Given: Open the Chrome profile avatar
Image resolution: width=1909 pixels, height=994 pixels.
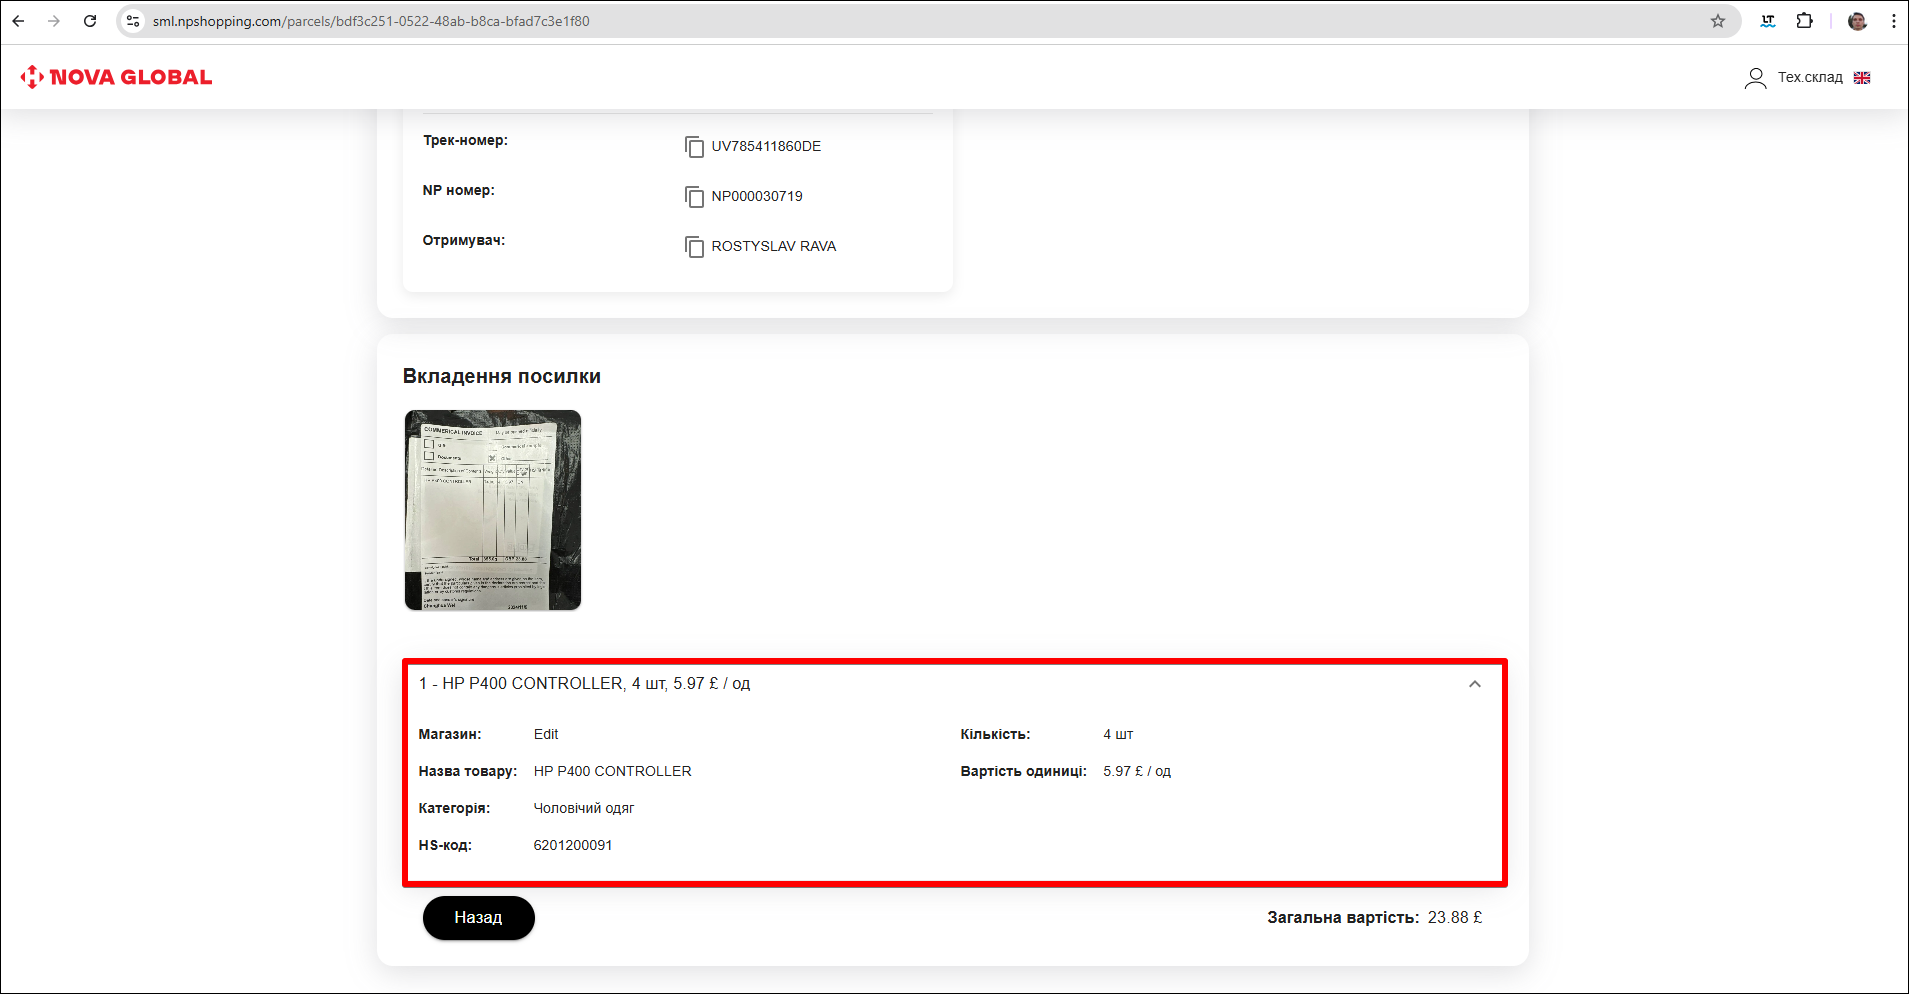Looking at the screenshot, I should pos(1857,21).
